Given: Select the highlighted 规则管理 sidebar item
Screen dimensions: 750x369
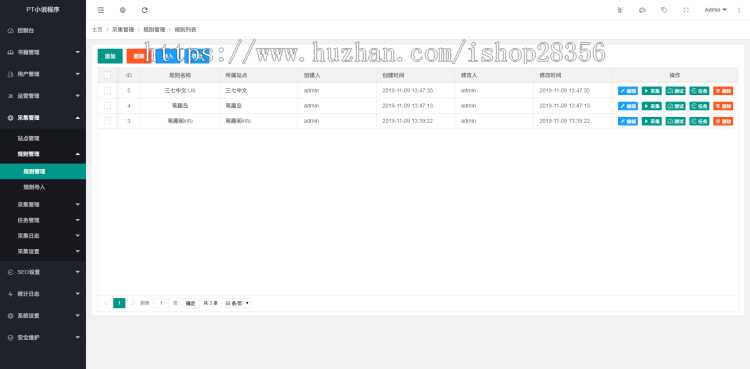Looking at the screenshot, I should [43, 171].
